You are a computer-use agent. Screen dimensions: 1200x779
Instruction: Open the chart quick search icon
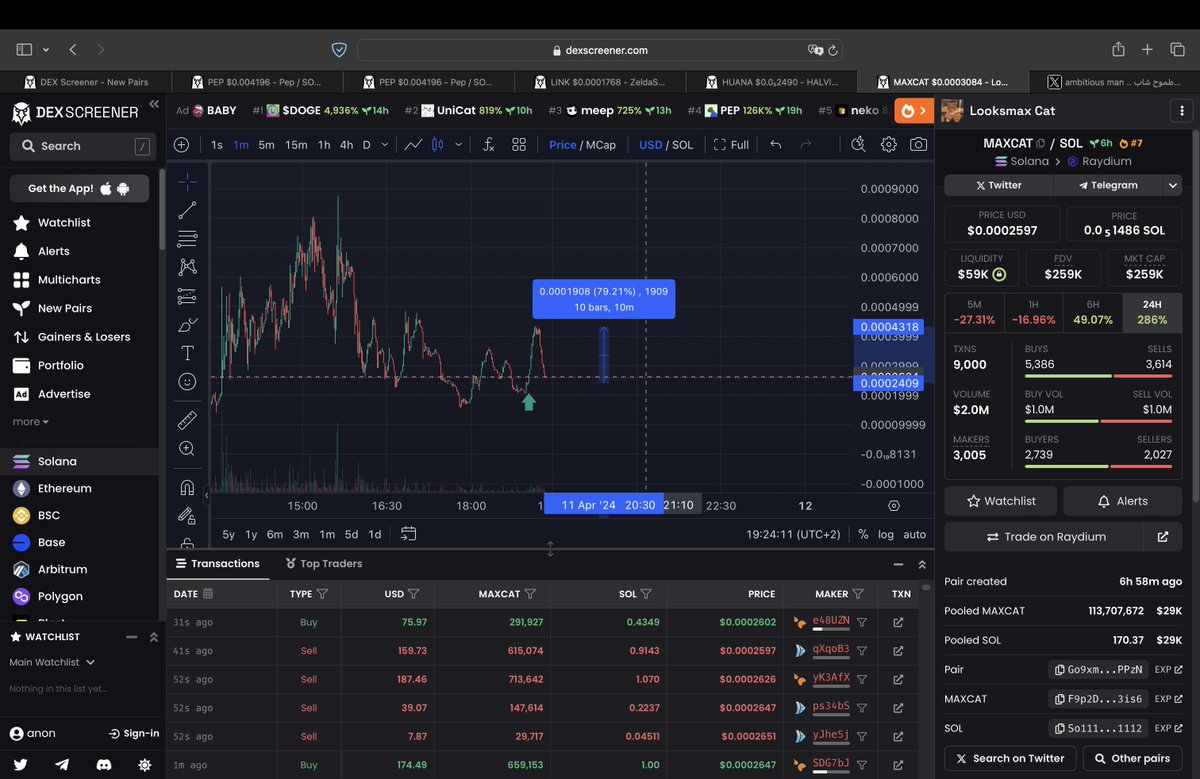pos(858,145)
